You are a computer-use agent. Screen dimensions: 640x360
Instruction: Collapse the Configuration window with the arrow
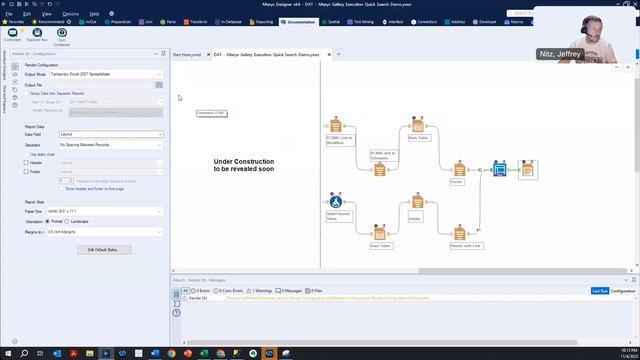tap(155, 53)
